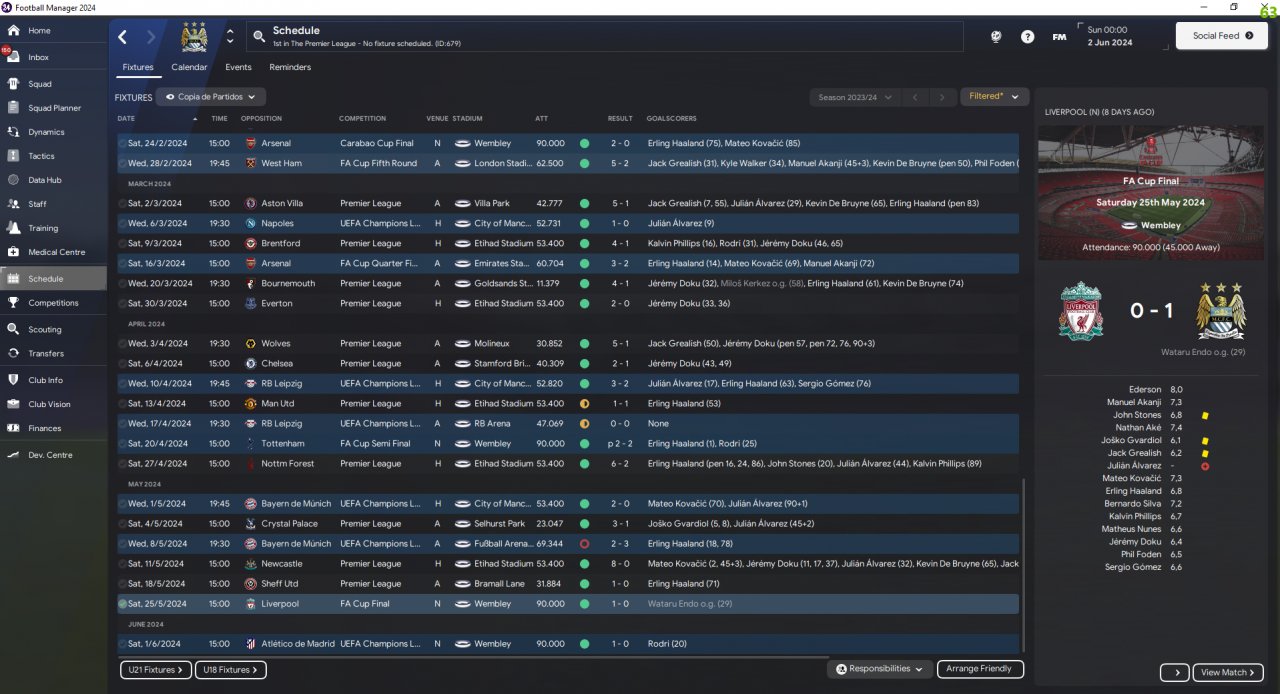Open Home from the sidebar
This screenshot has width=1280, height=694.
[x=54, y=31]
